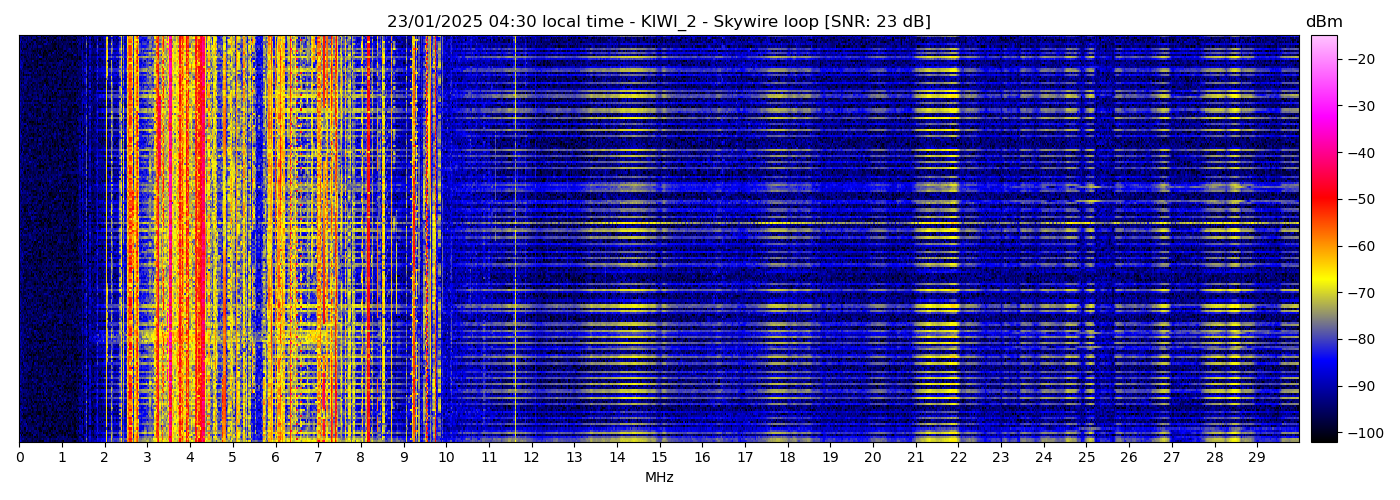Click the yellow band between 21 and 22 MHz
The image size is (1400, 500).
pyautogui.click(x=937, y=240)
